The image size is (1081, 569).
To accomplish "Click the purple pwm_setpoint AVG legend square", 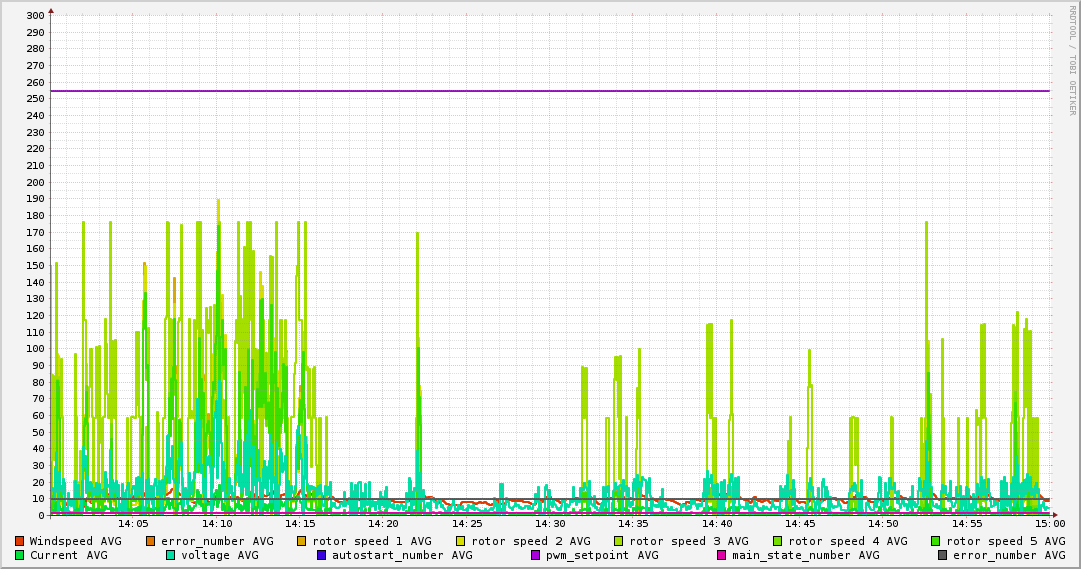I will [535, 555].
